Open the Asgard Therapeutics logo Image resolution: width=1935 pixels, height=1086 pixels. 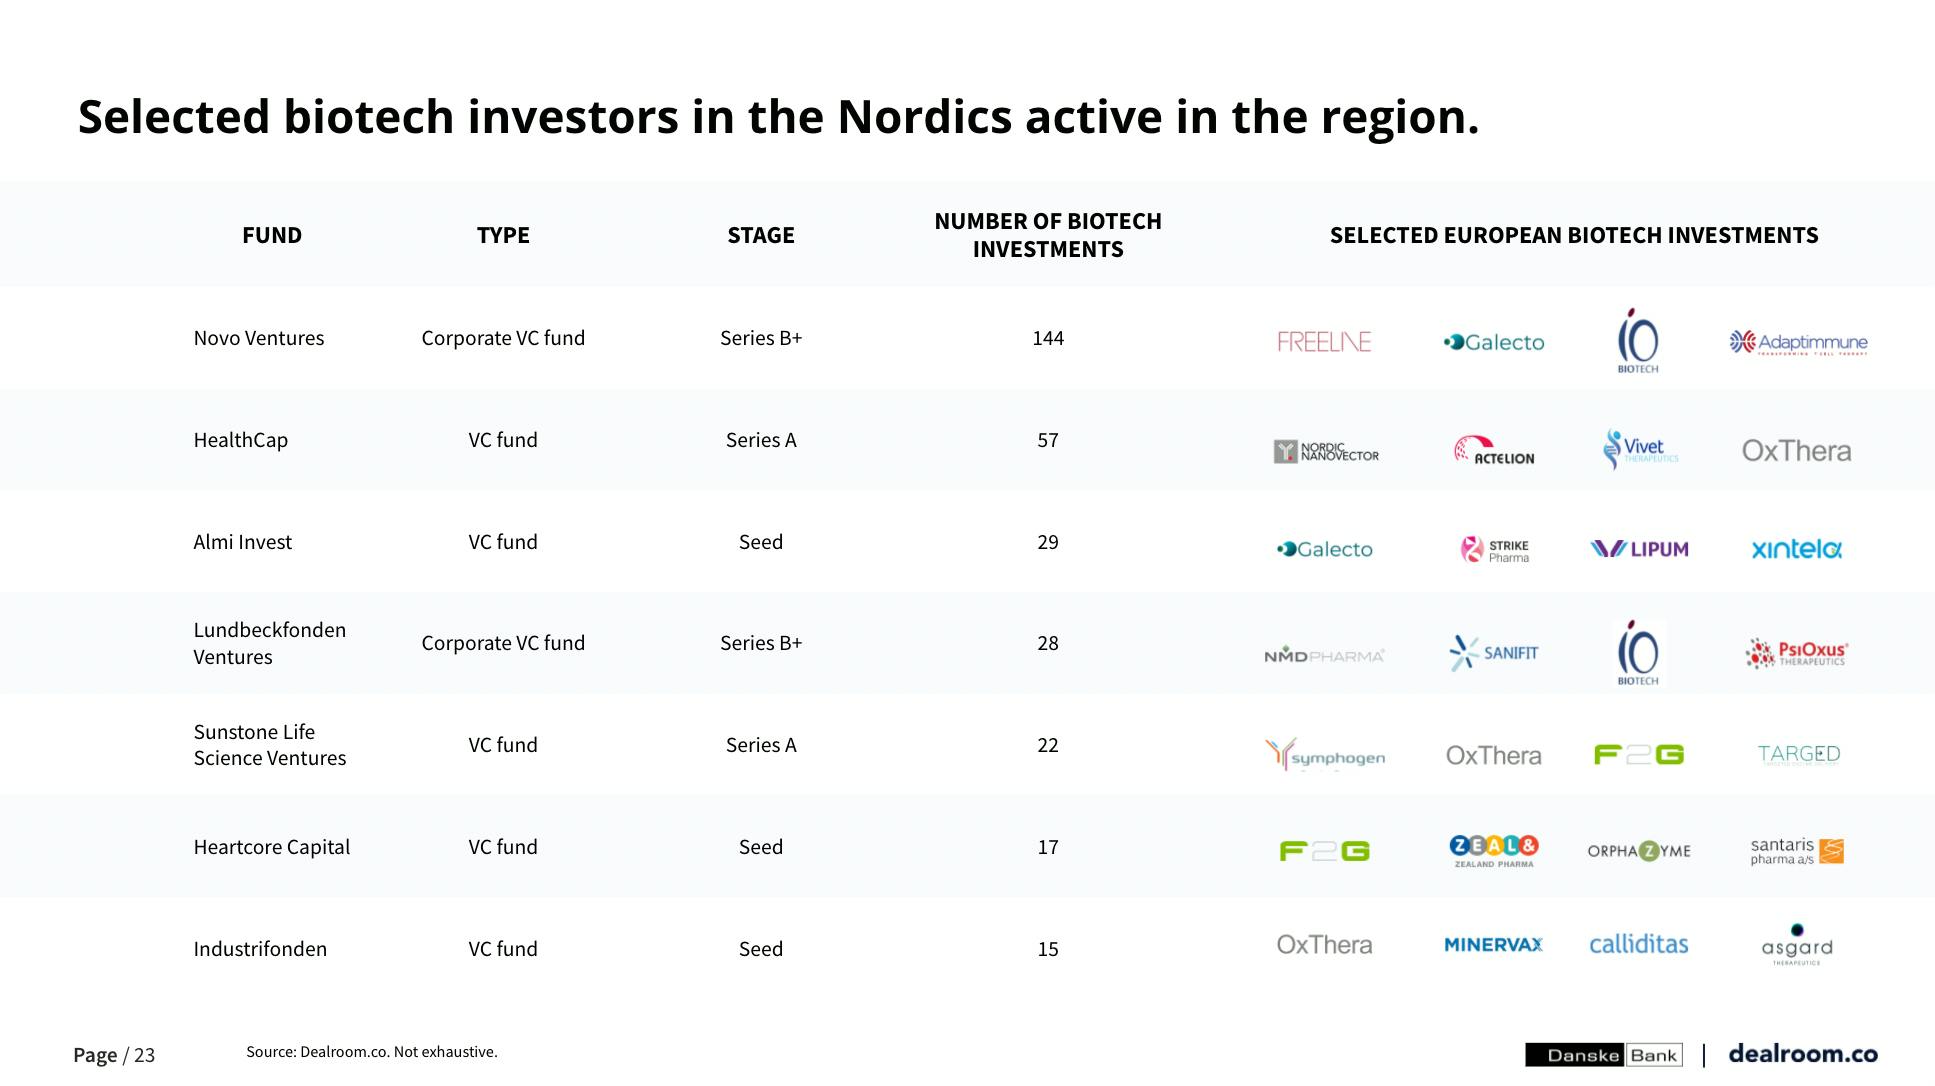point(1797,945)
